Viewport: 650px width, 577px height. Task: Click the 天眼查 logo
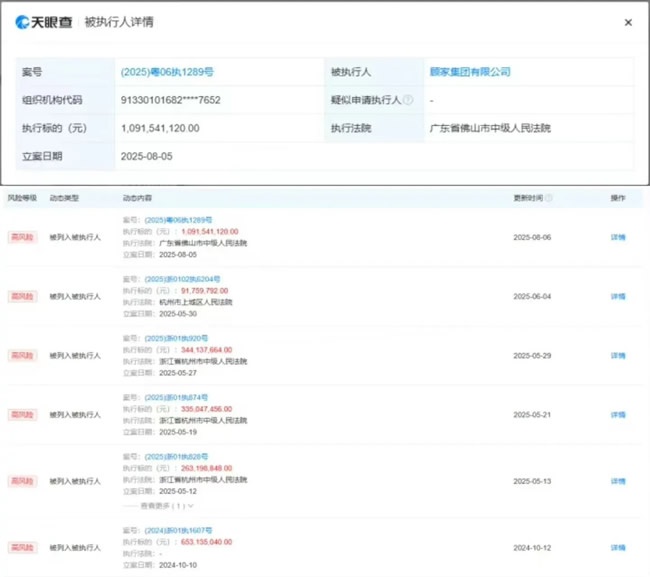pyautogui.click(x=44, y=22)
